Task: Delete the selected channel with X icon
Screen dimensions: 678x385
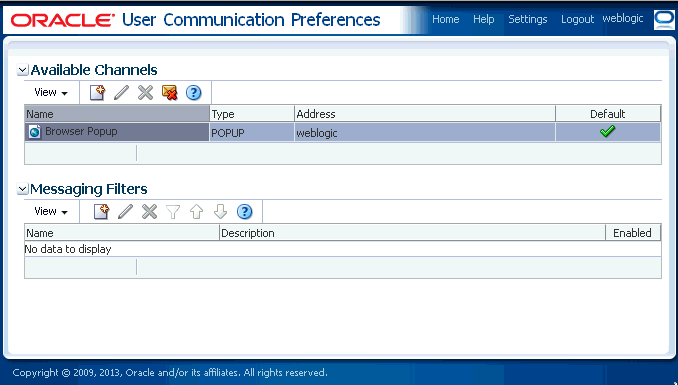Action: click(x=145, y=93)
